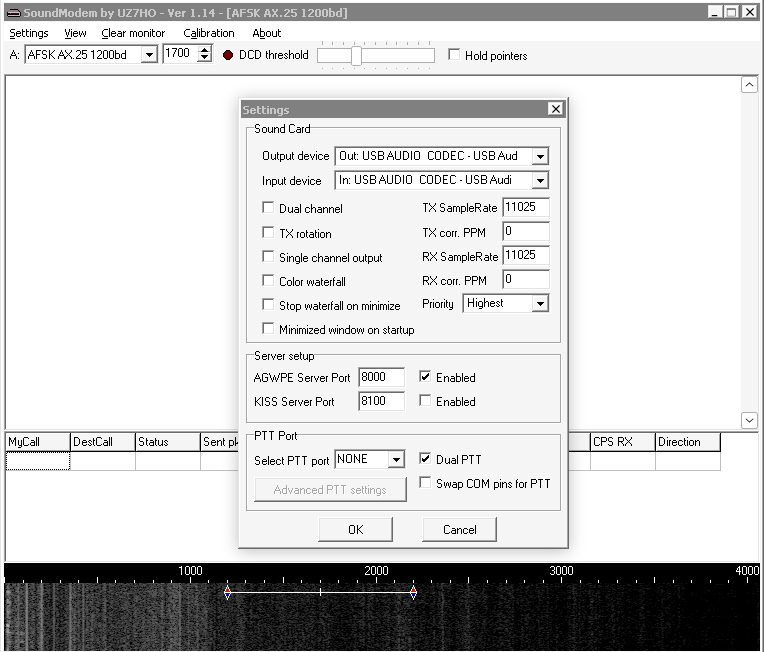The height and width of the screenshot is (652, 764).
Task: Click the Advanced PTT settings button
Action: (330, 490)
